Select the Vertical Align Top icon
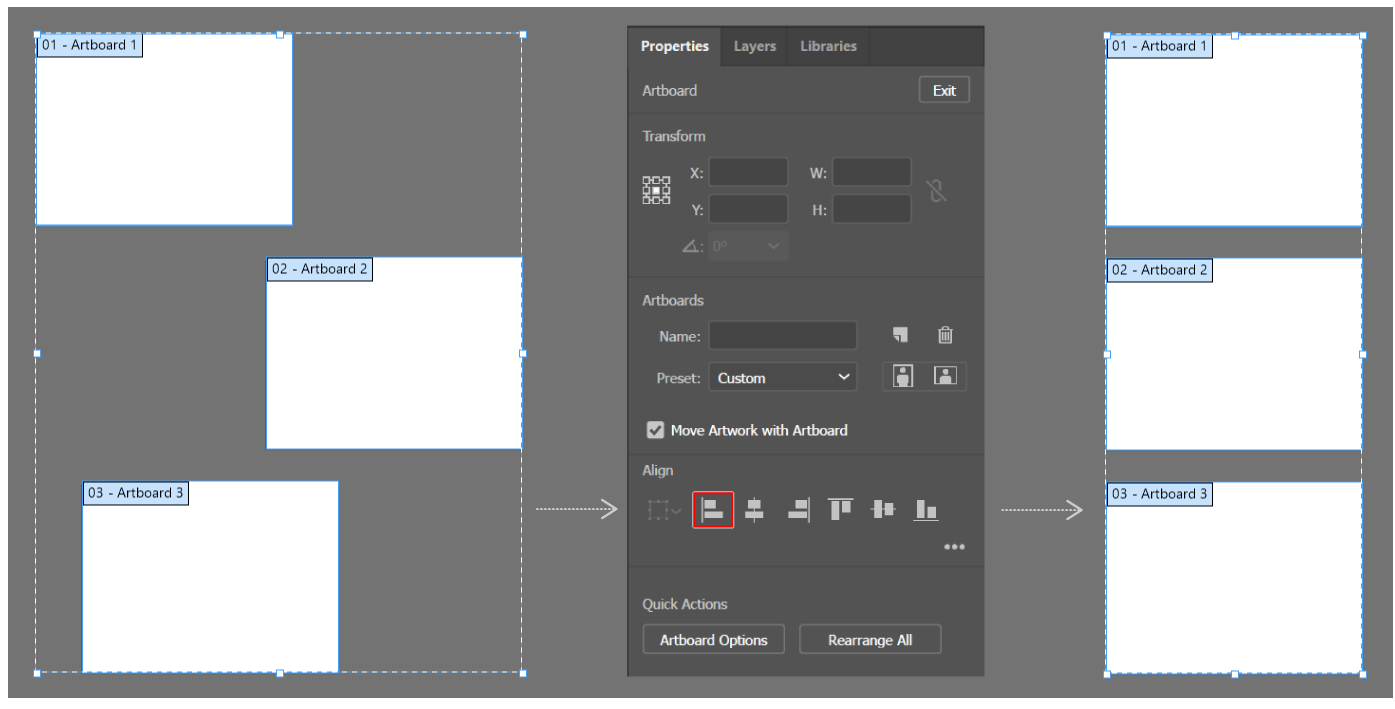This screenshot has width=1395, height=709. [x=840, y=509]
